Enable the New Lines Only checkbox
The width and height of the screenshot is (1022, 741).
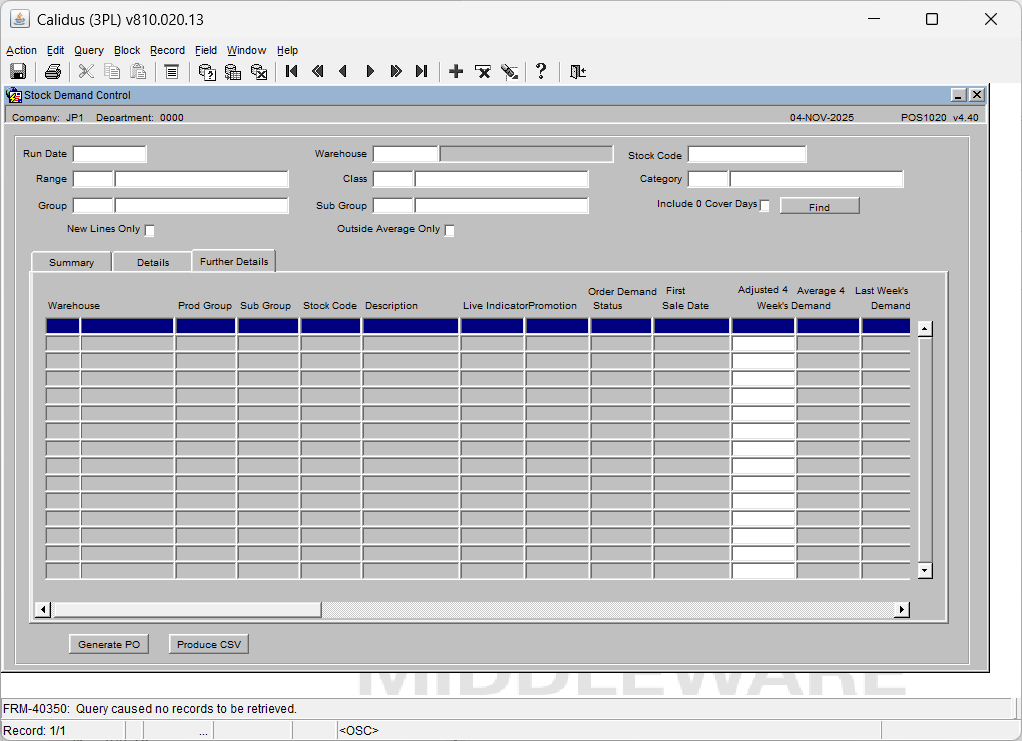click(x=150, y=231)
